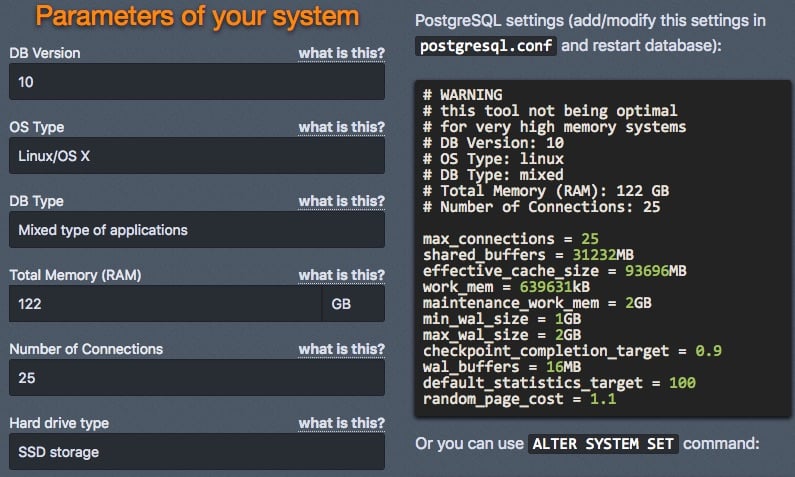The height and width of the screenshot is (477, 795).
Task: Click the postgresql.conf code label
Action: [486, 46]
